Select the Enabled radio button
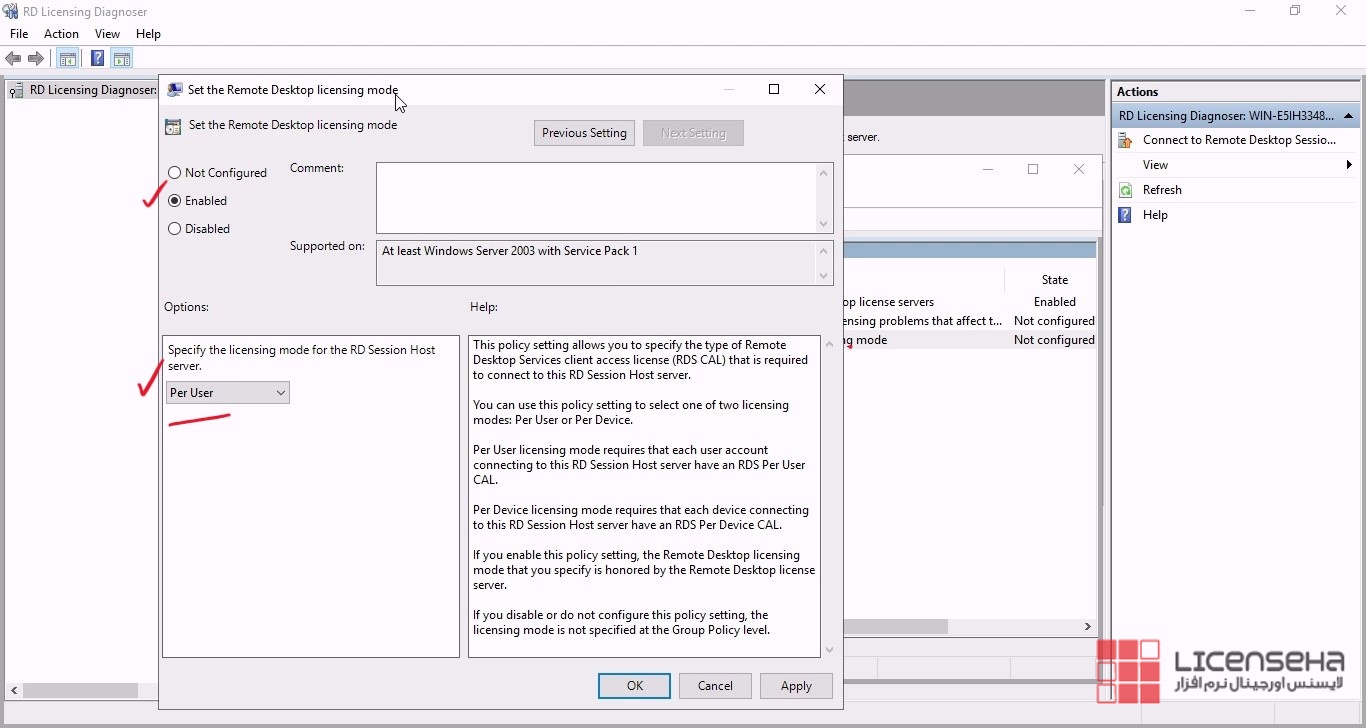Image resolution: width=1366 pixels, height=728 pixels. pyautogui.click(x=175, y=201)
